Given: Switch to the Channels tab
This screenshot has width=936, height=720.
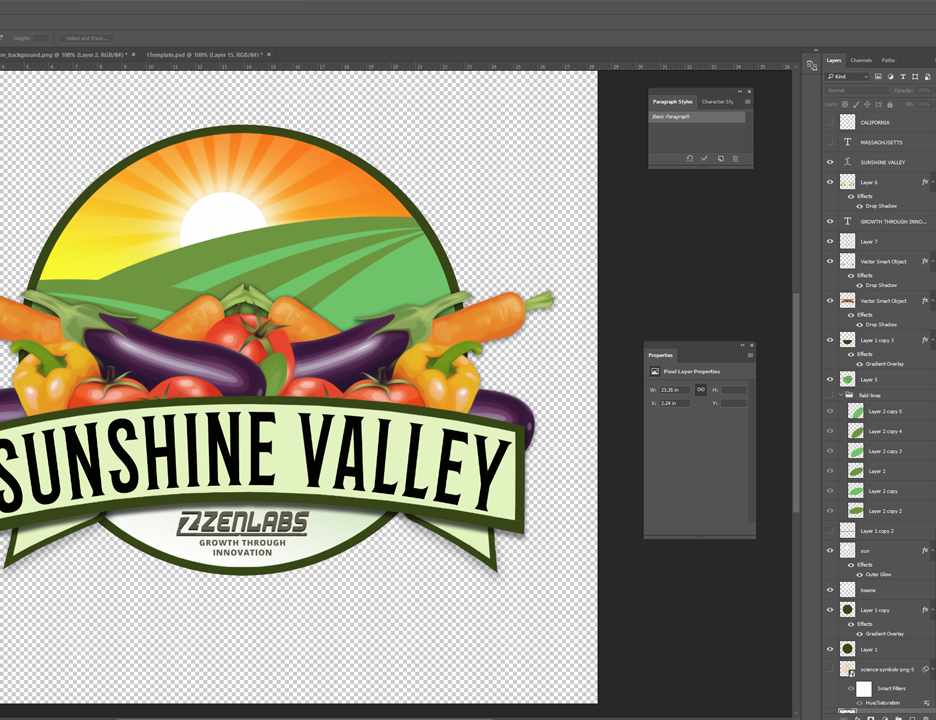Looking at the screenshot, I should 861,60.
